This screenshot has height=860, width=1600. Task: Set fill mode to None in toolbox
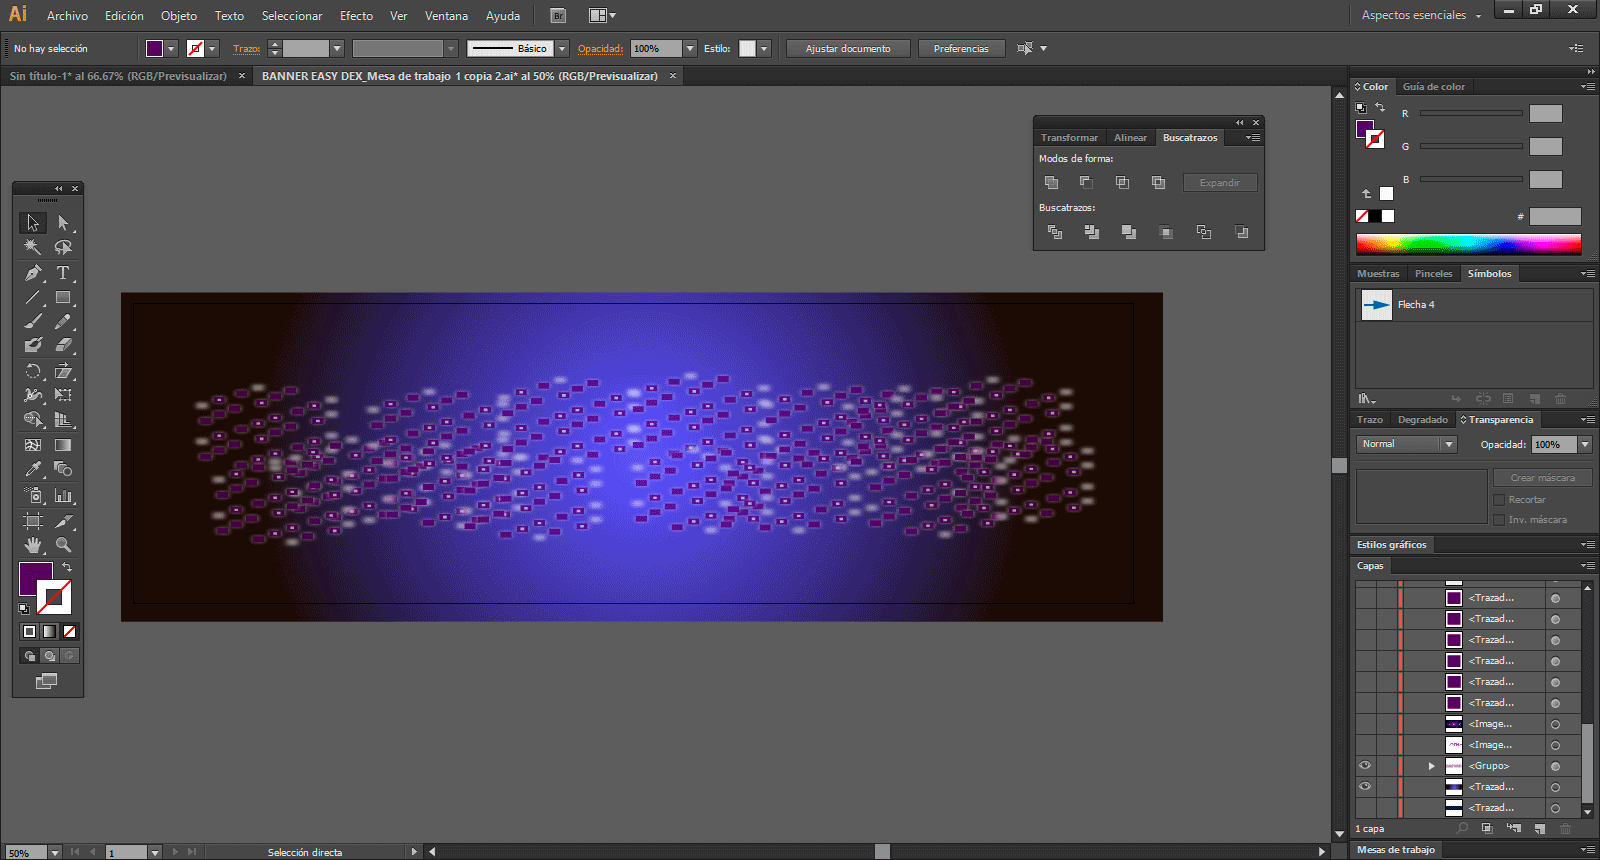tap(70, 631)
